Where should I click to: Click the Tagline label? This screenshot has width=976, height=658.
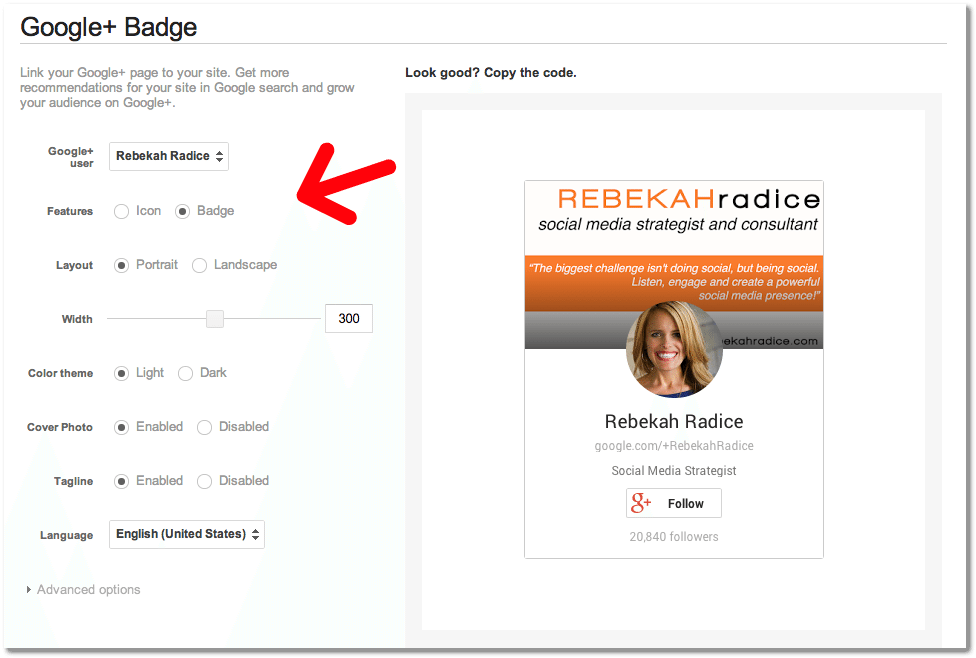(73, 482)
